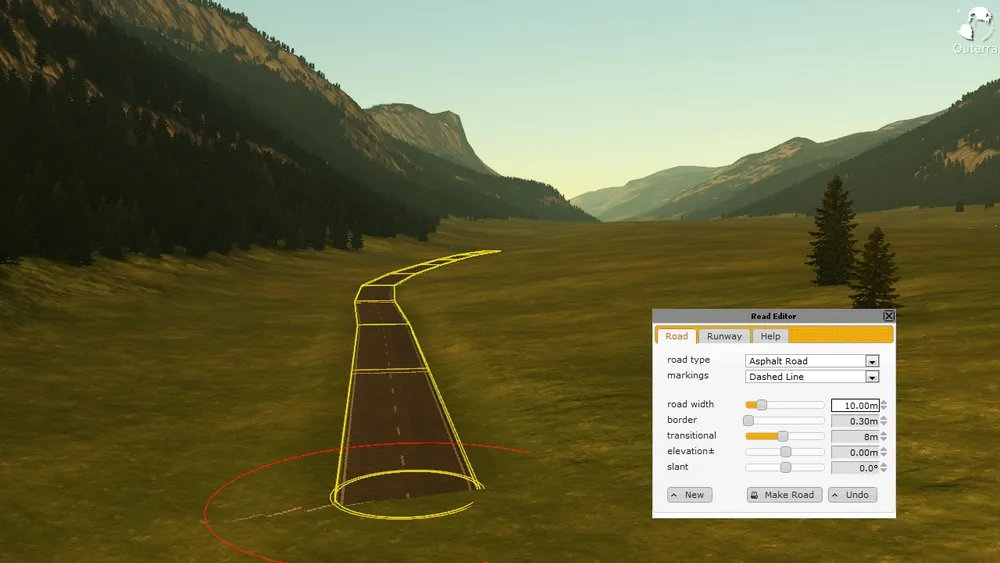Click the 'transitional' label
This screenshot has width=1000, height=563.
(691, 435)
